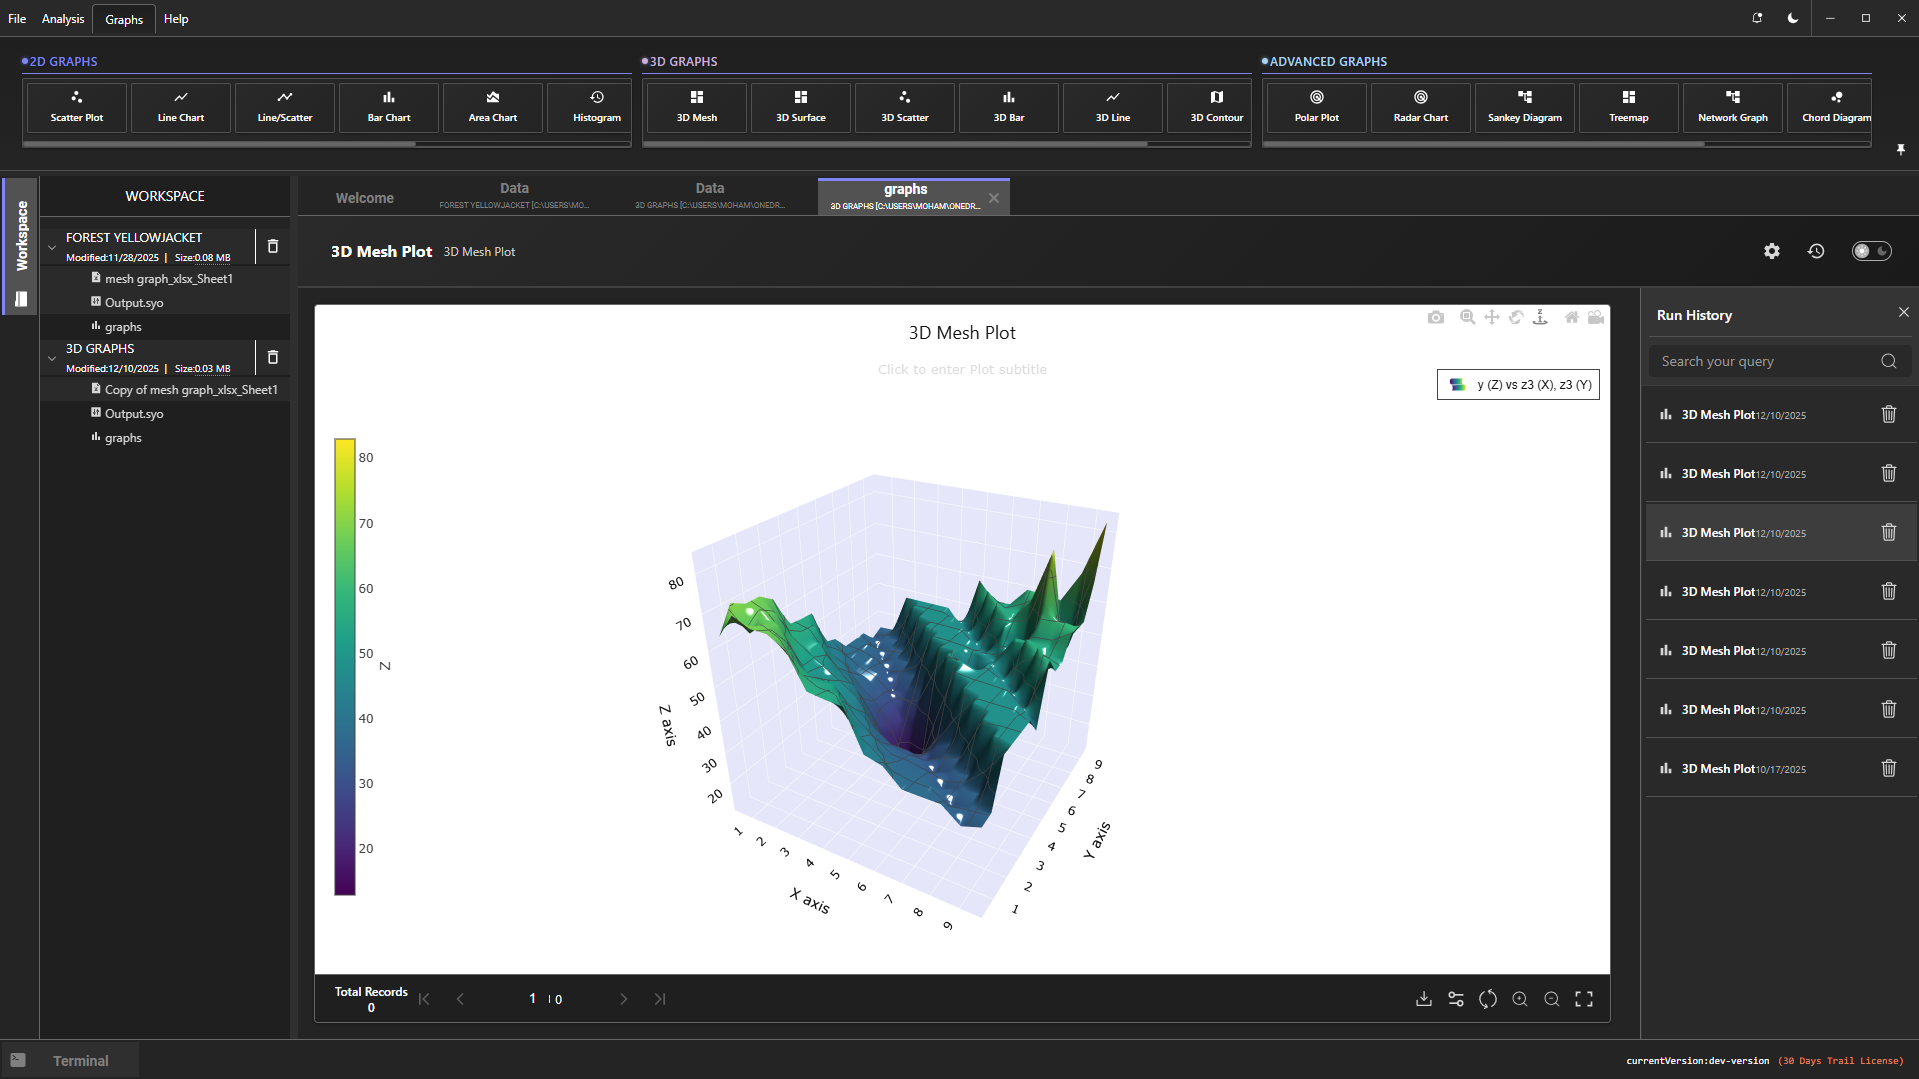Image resolution: width=1919 pixels, height=1079 pixels.
Task: Open run history clock icon
Action: click(1816, 251)
